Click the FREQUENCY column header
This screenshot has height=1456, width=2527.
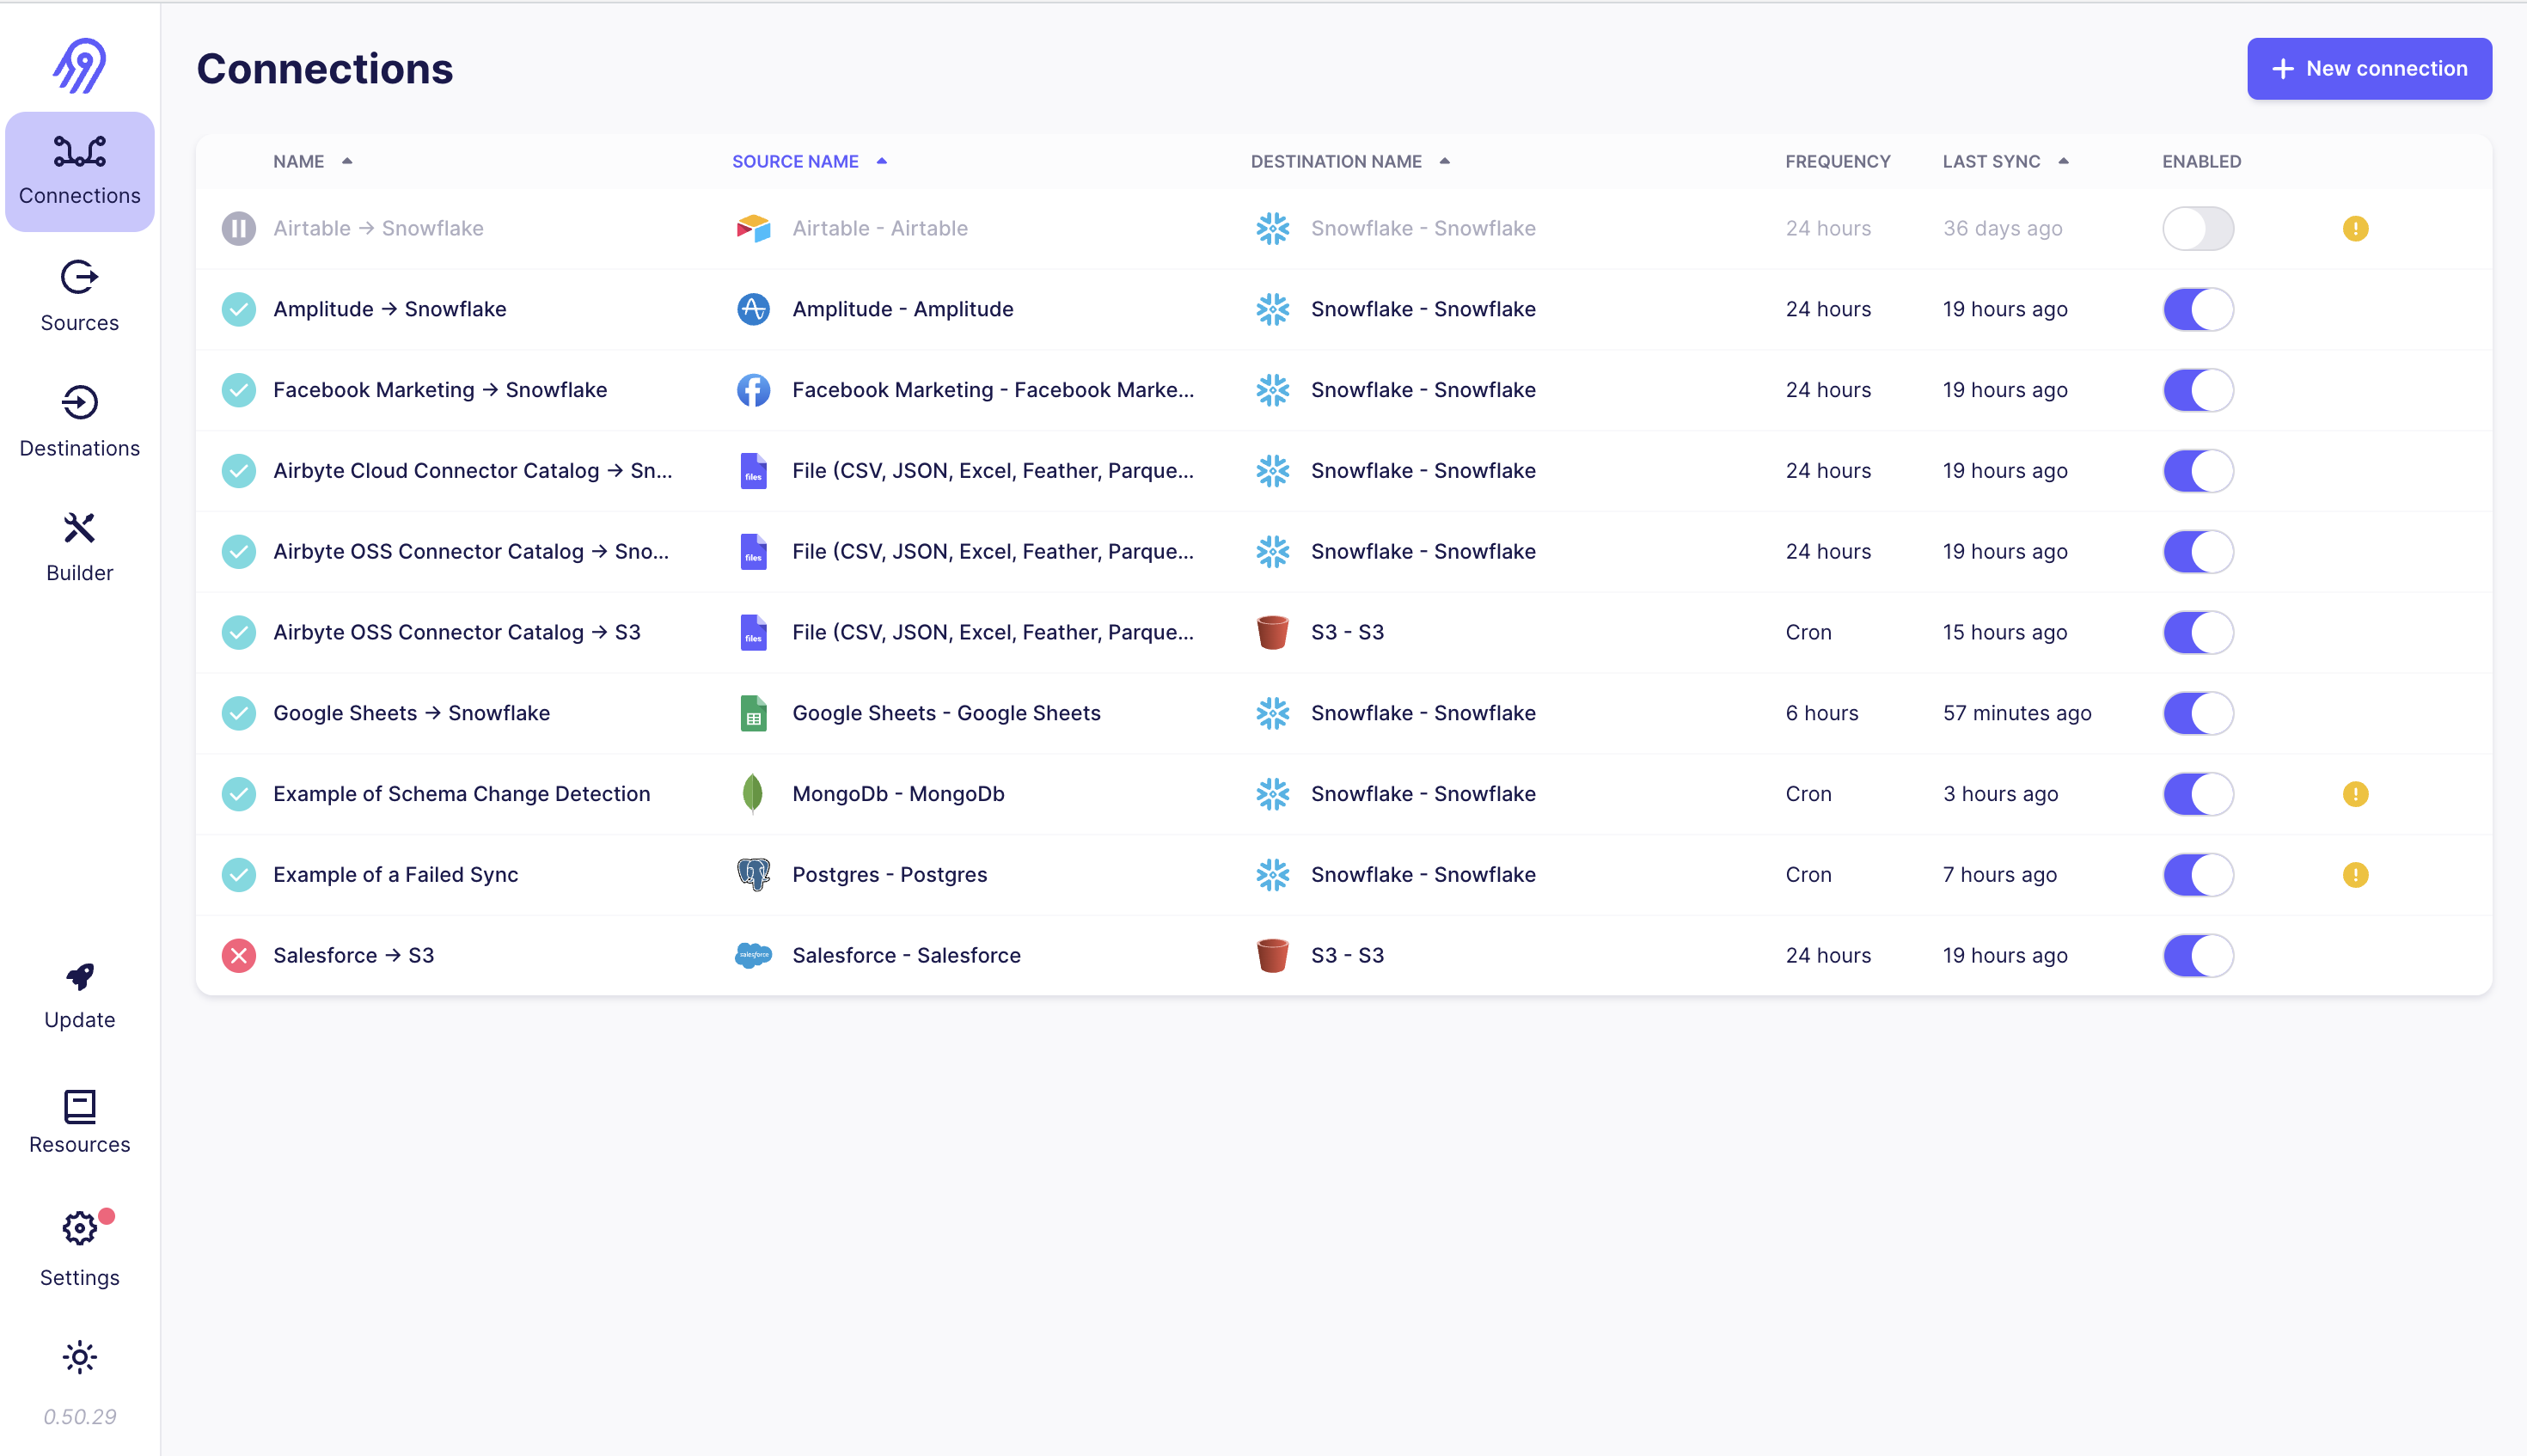(x=1837, y=161)
